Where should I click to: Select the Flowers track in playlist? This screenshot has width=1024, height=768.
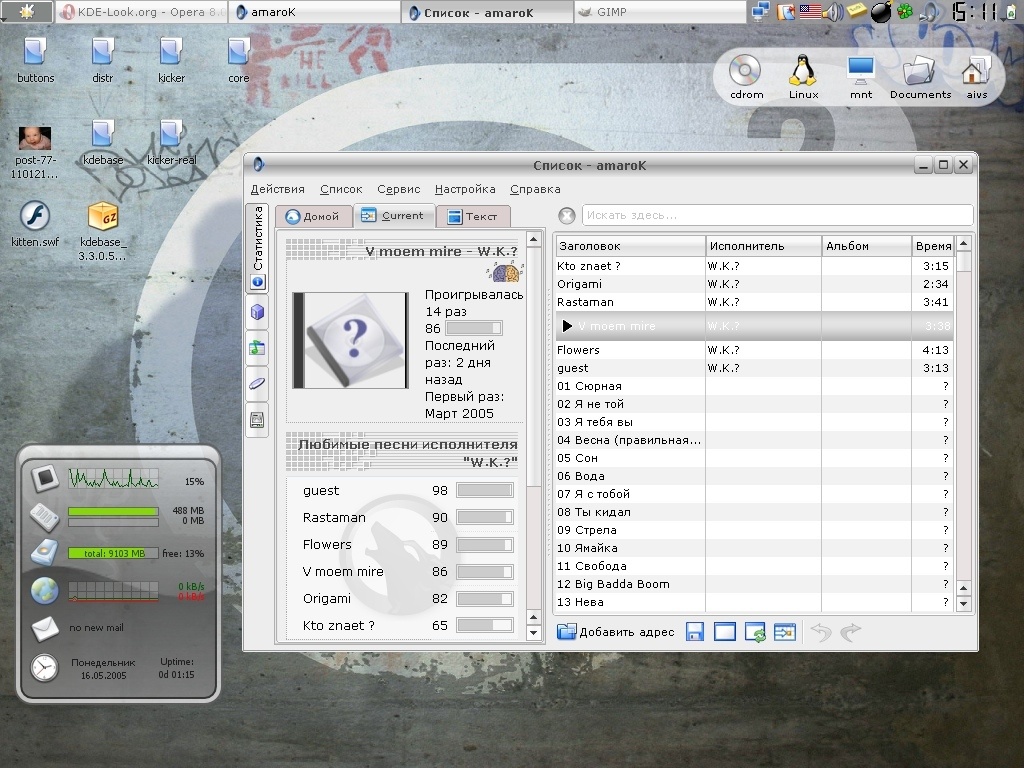tap(754, 350)
